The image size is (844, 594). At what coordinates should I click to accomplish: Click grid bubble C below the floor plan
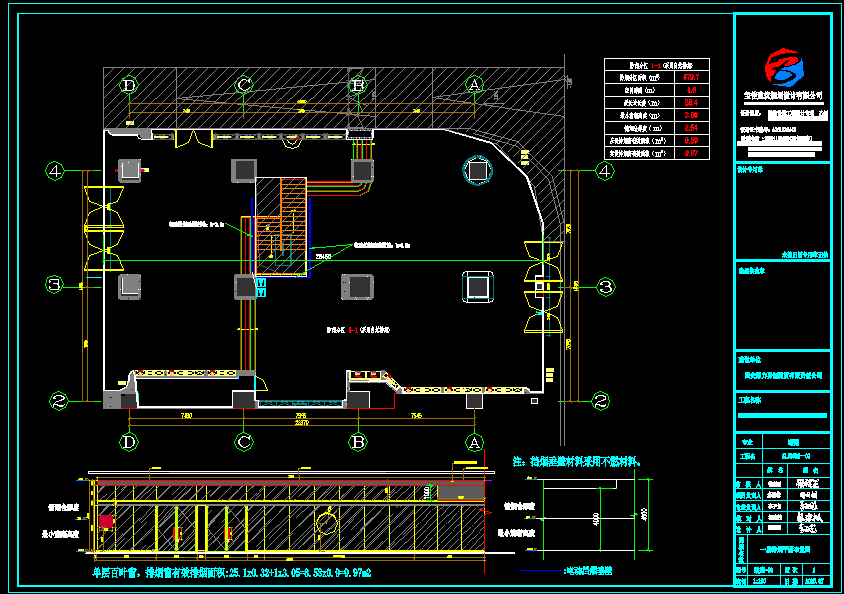(x=243, y=440)
